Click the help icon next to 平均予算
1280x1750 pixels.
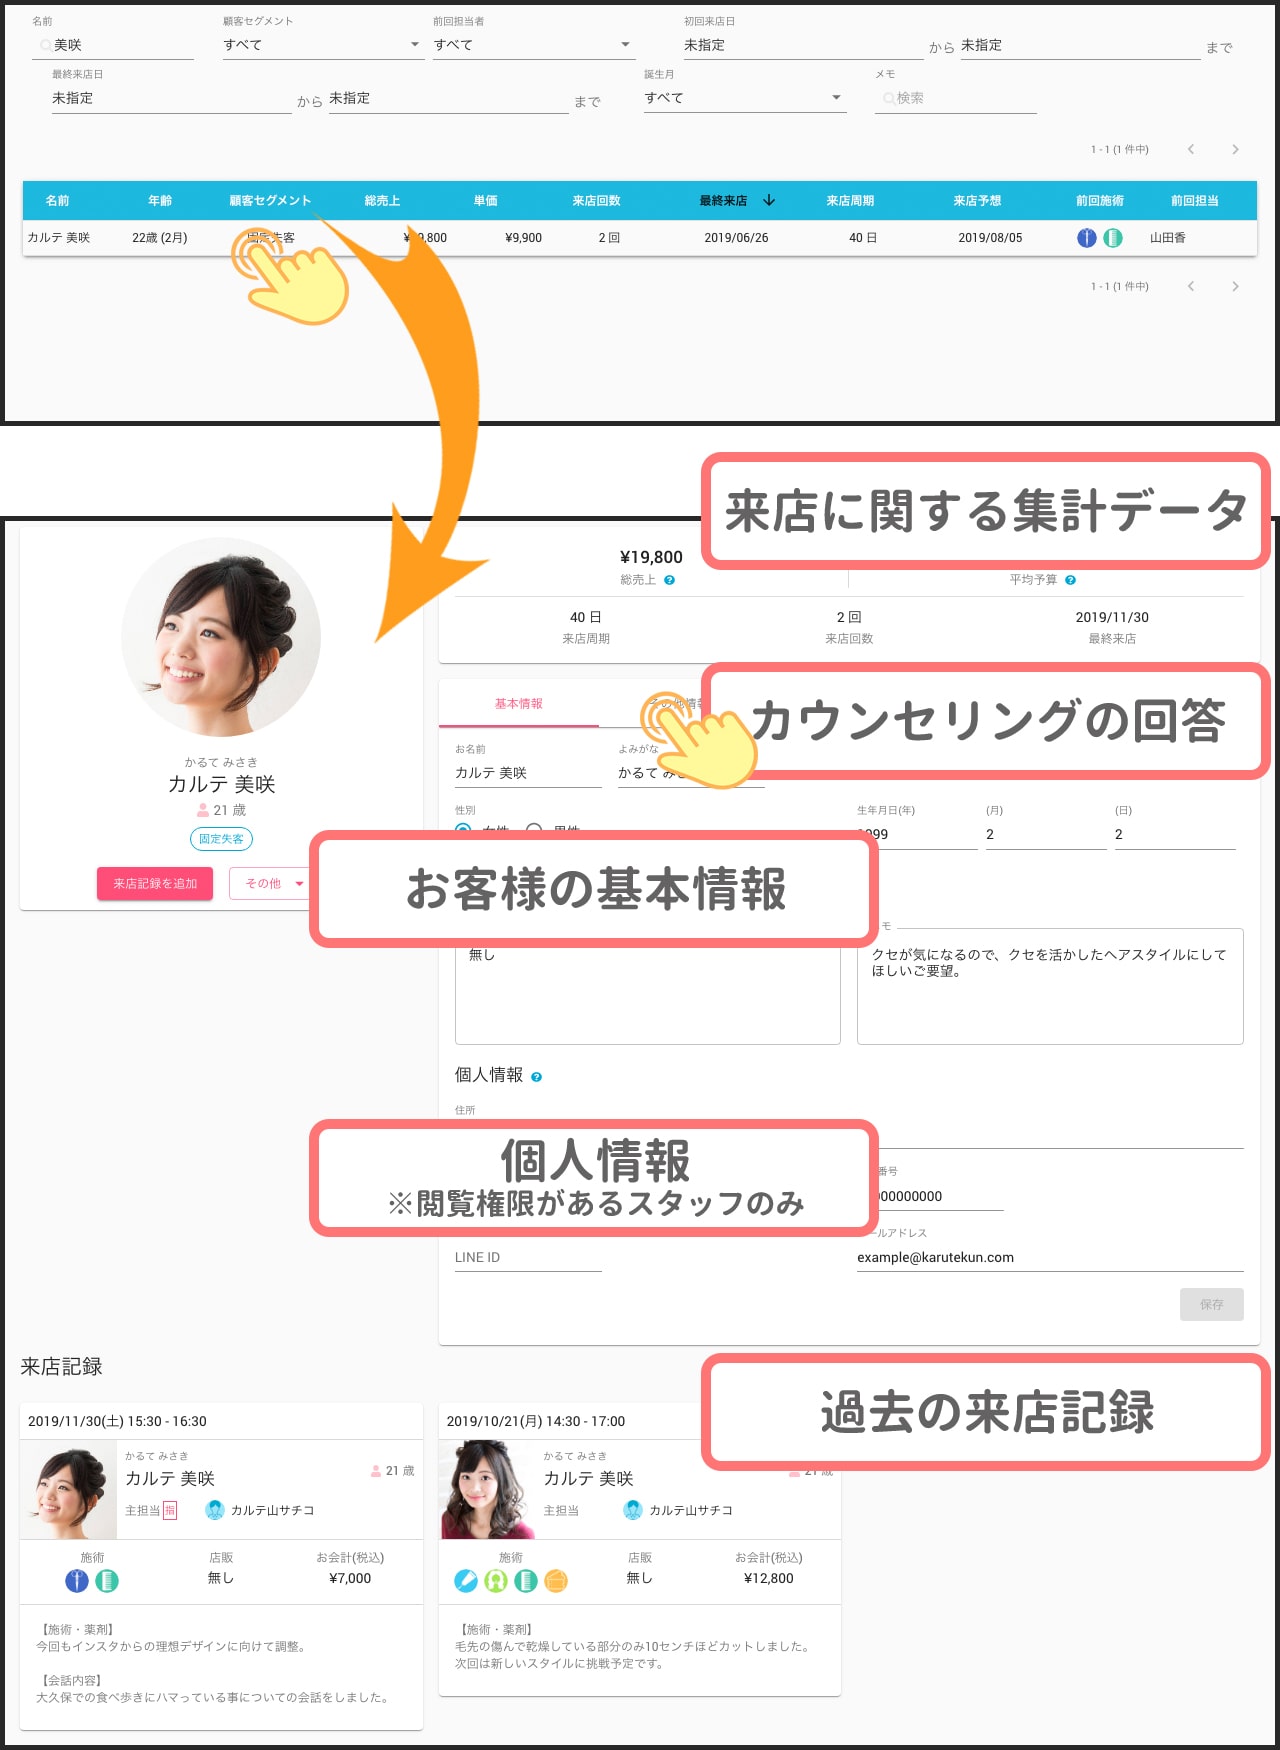pos(1070,580)
